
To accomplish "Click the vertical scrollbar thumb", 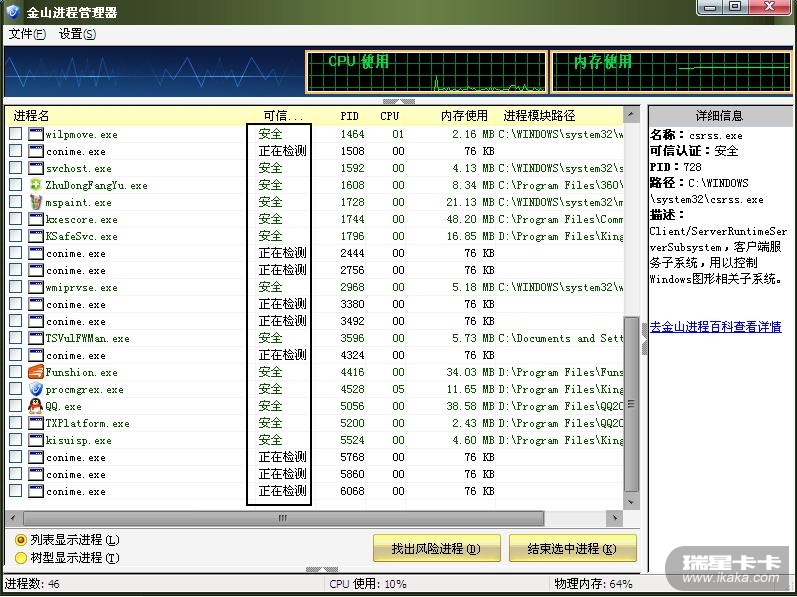I will 631,404.
